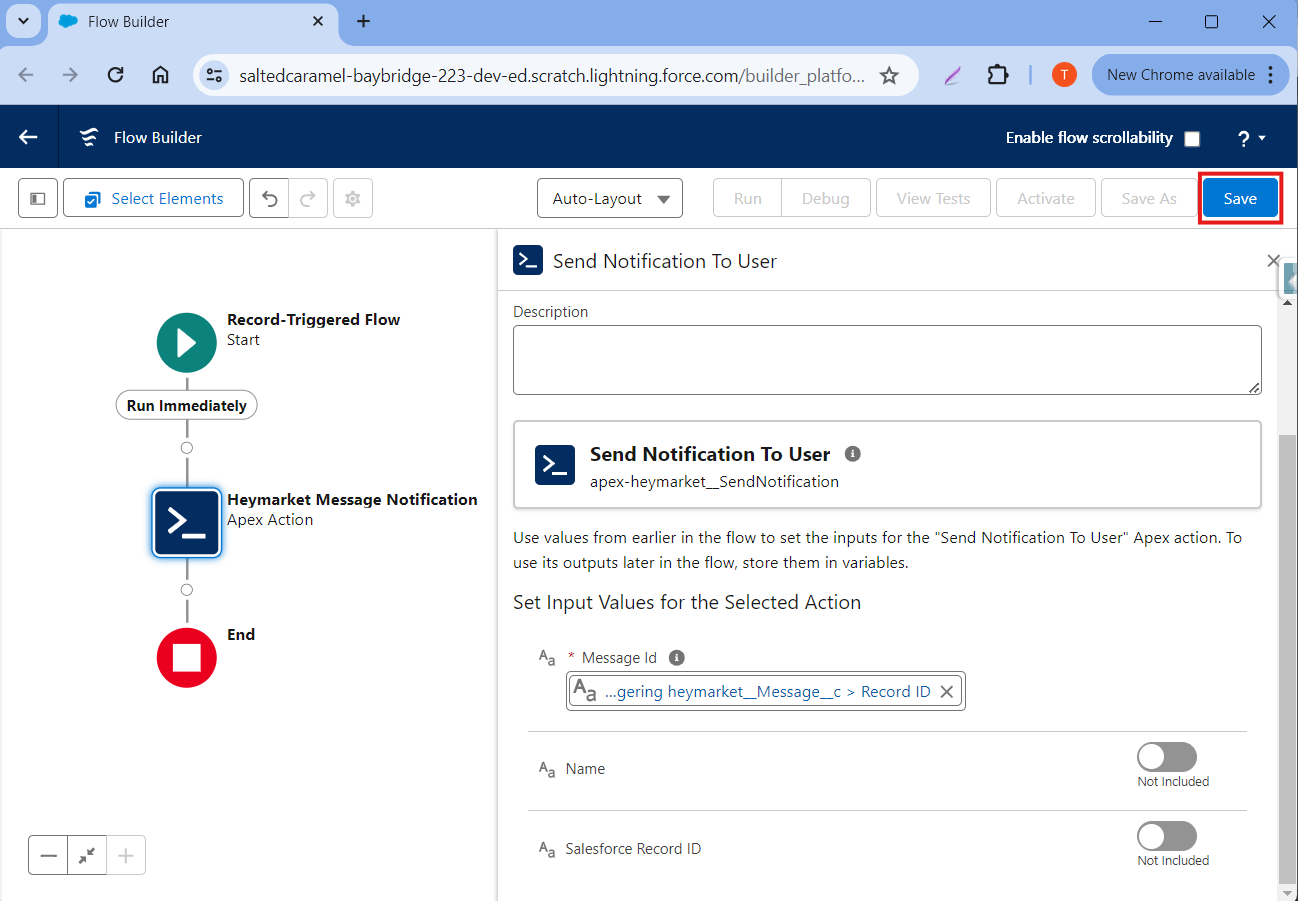The height and width of the screenshot is (901, 1298).
Task: Add element before the End node
Action: click(x=187, y=590)
